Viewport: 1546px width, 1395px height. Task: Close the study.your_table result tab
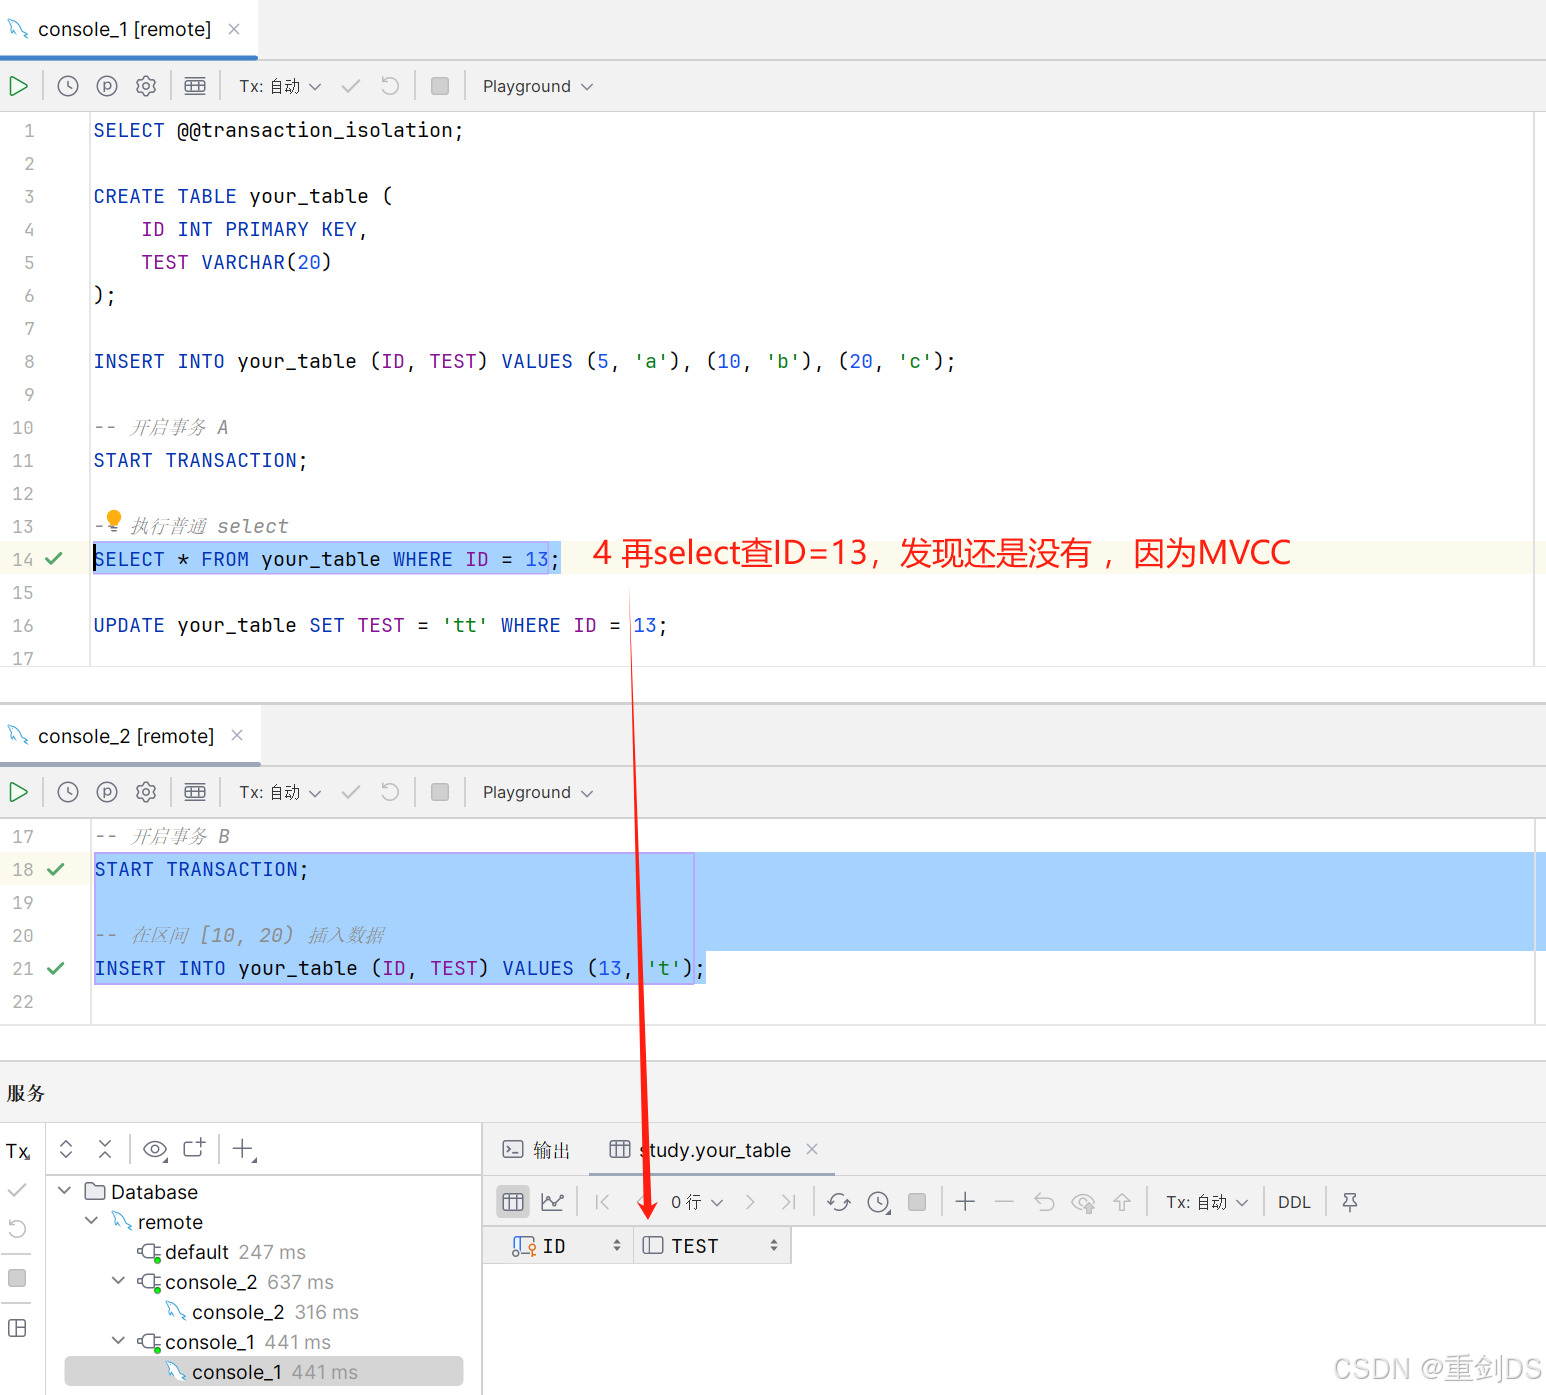click(x=812, y=1149)
